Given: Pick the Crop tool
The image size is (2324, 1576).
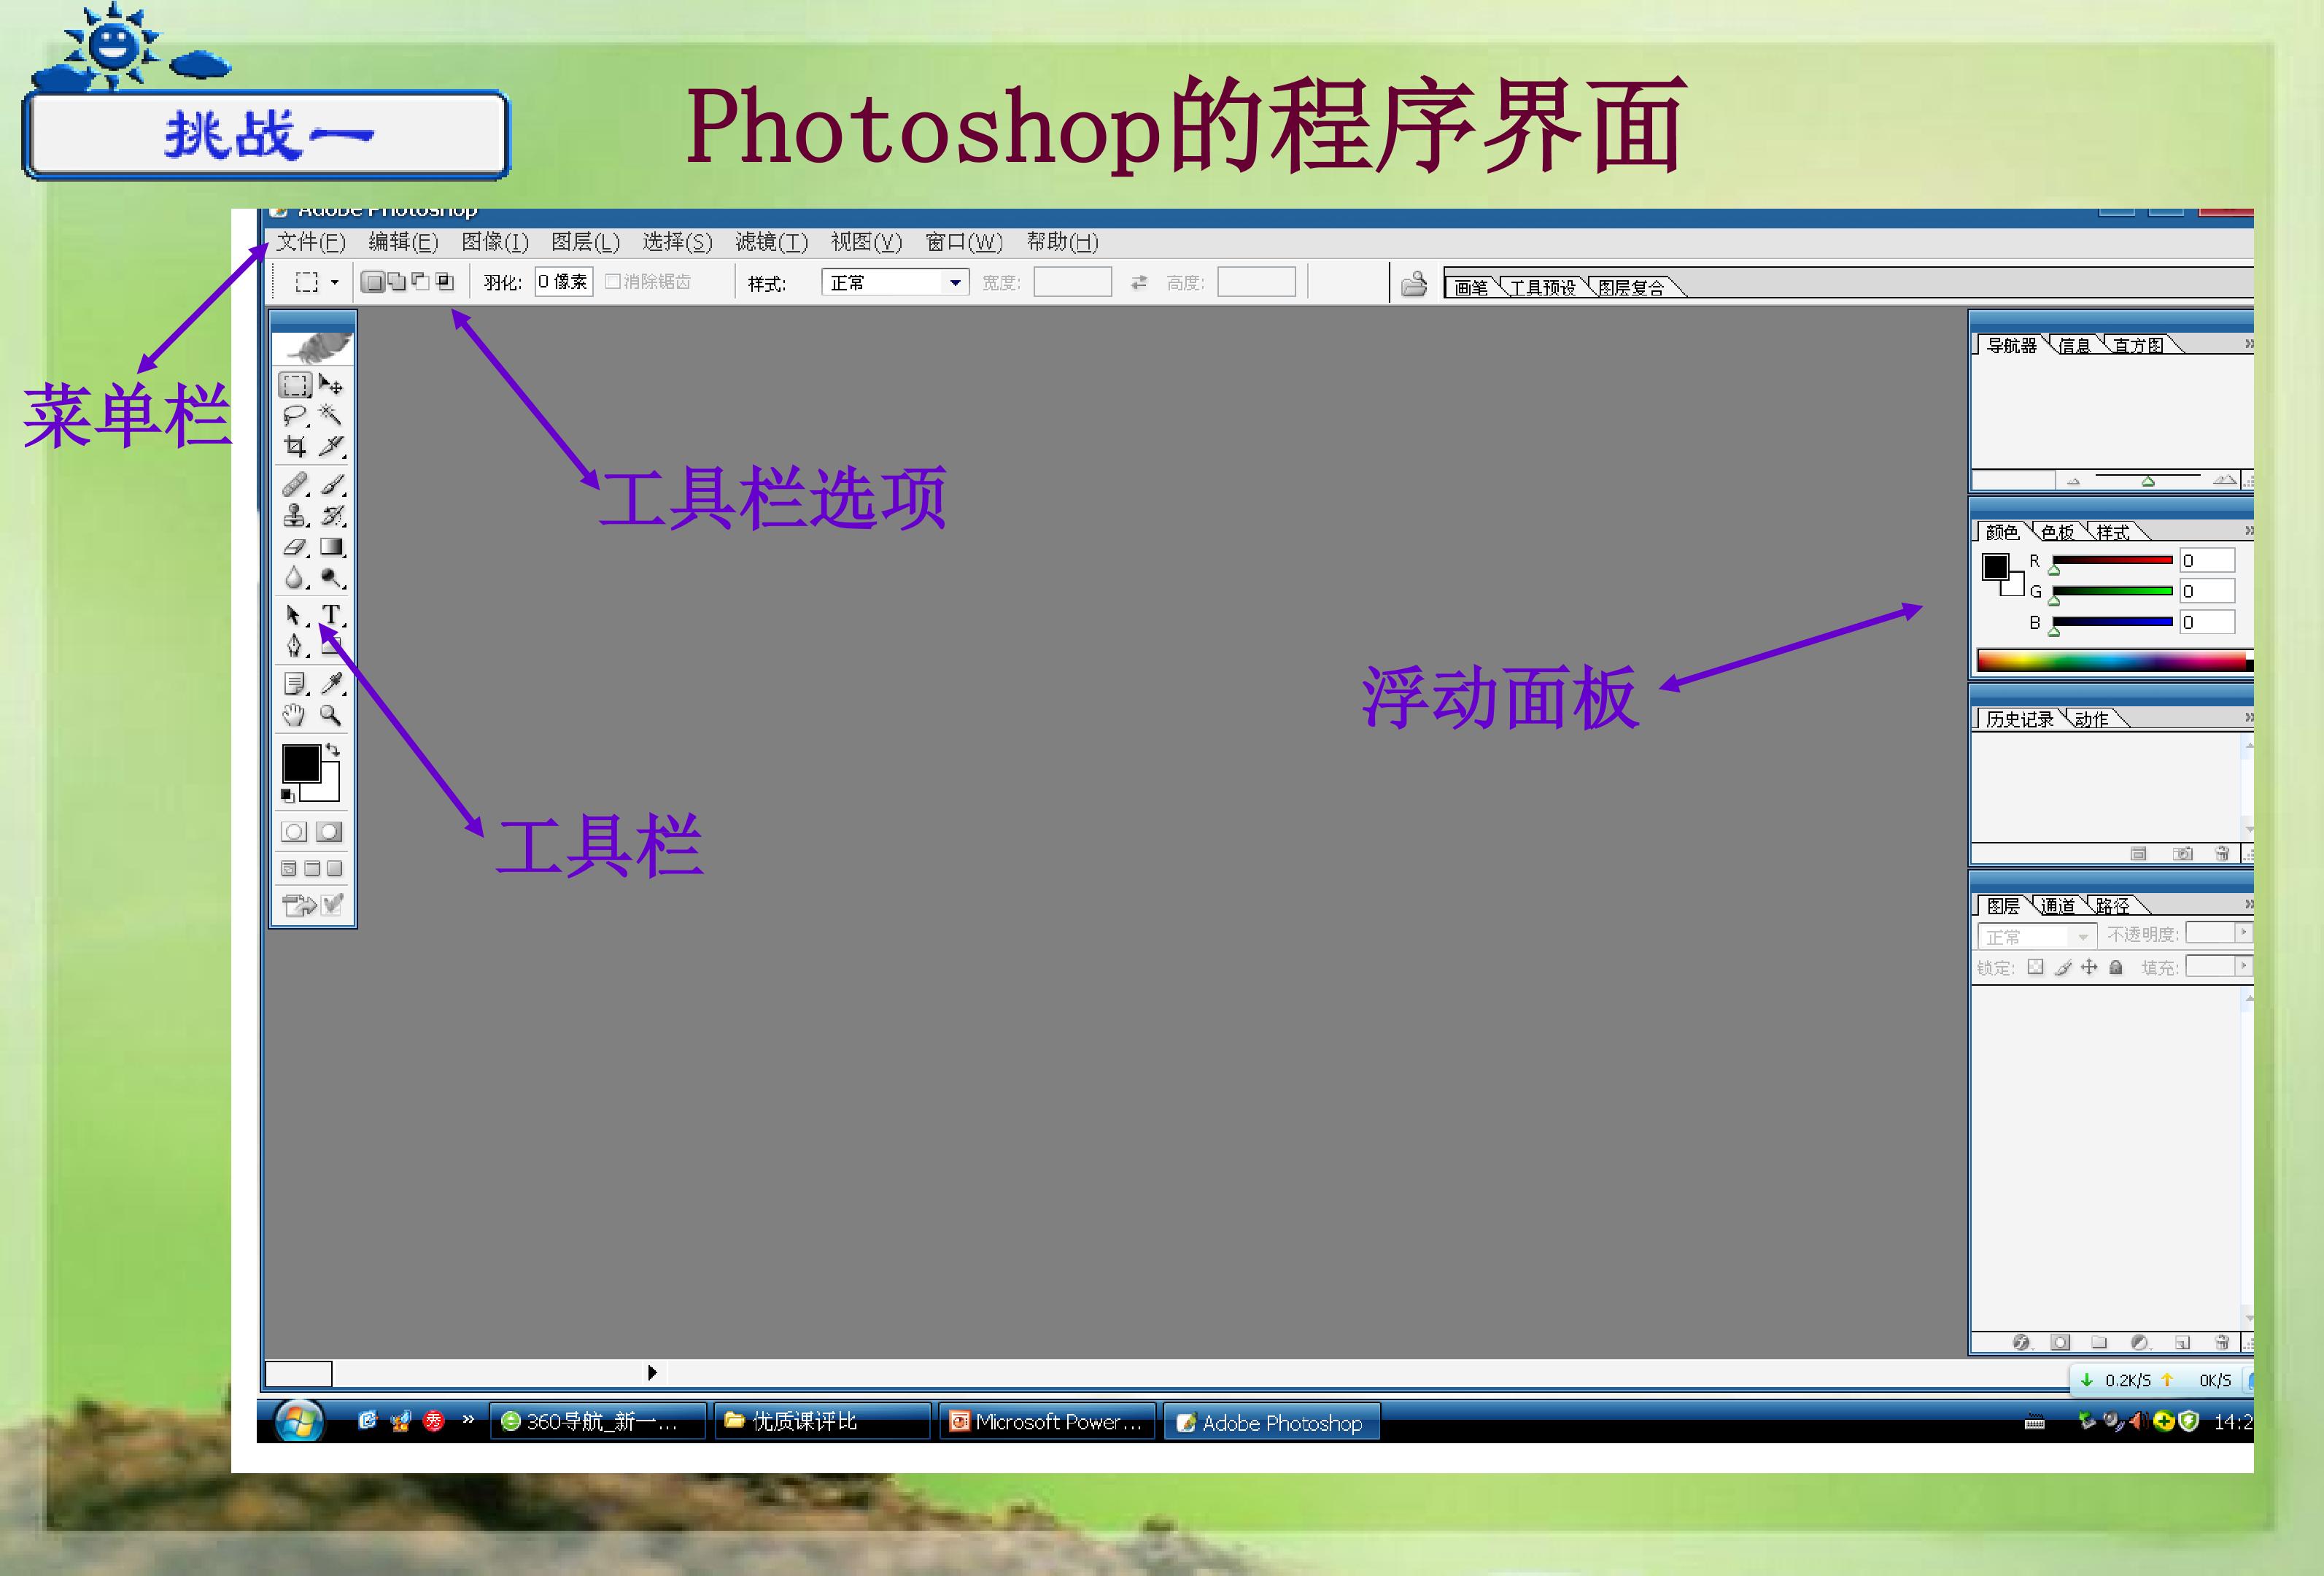Looking at the screenshot, I should 294,446.
